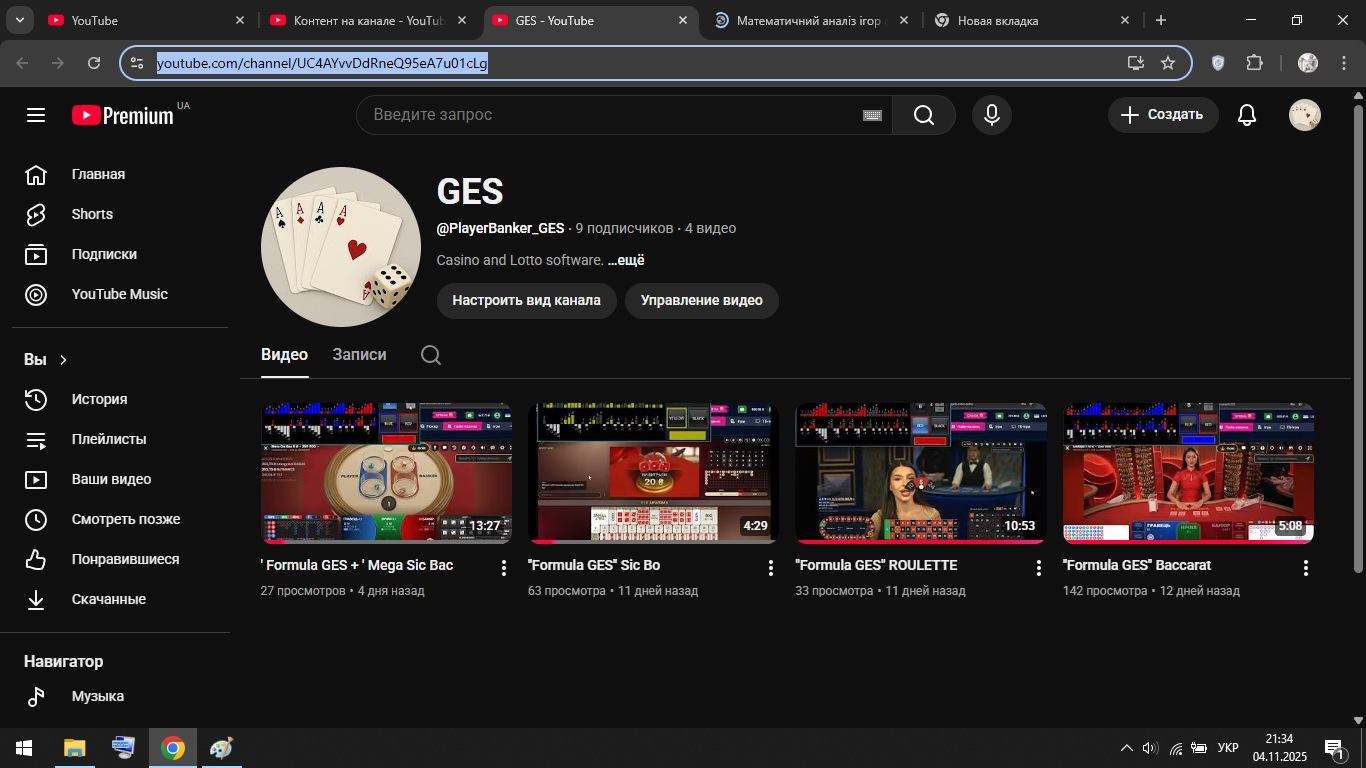Open options for "Formula GES" Sic Bo video
Viewport: 1366px width, 768px height.
[770, 568]
